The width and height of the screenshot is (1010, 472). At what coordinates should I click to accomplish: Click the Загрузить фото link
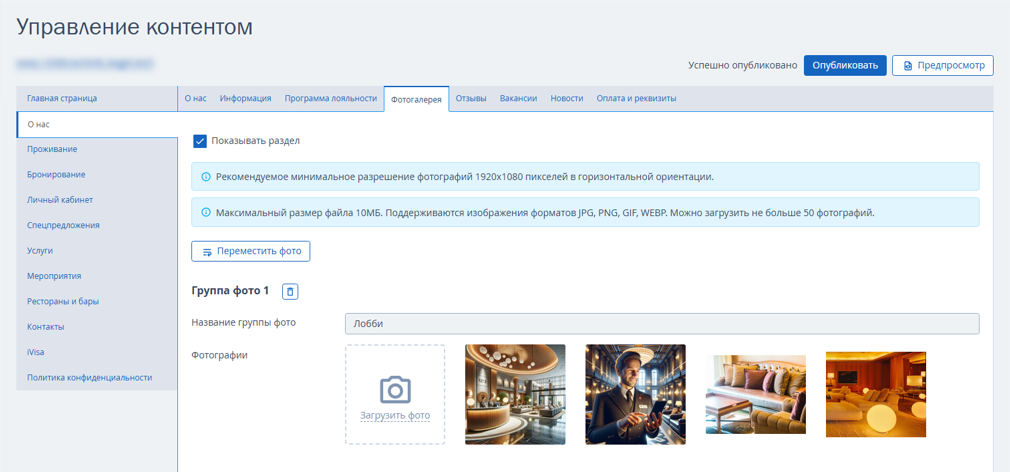pos(395,415)
